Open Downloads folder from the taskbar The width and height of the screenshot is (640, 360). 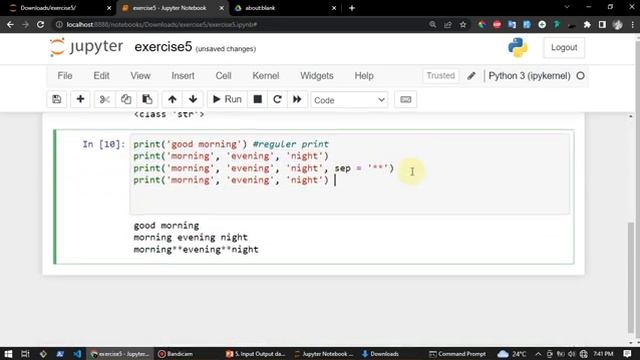(x=380, y=354)
